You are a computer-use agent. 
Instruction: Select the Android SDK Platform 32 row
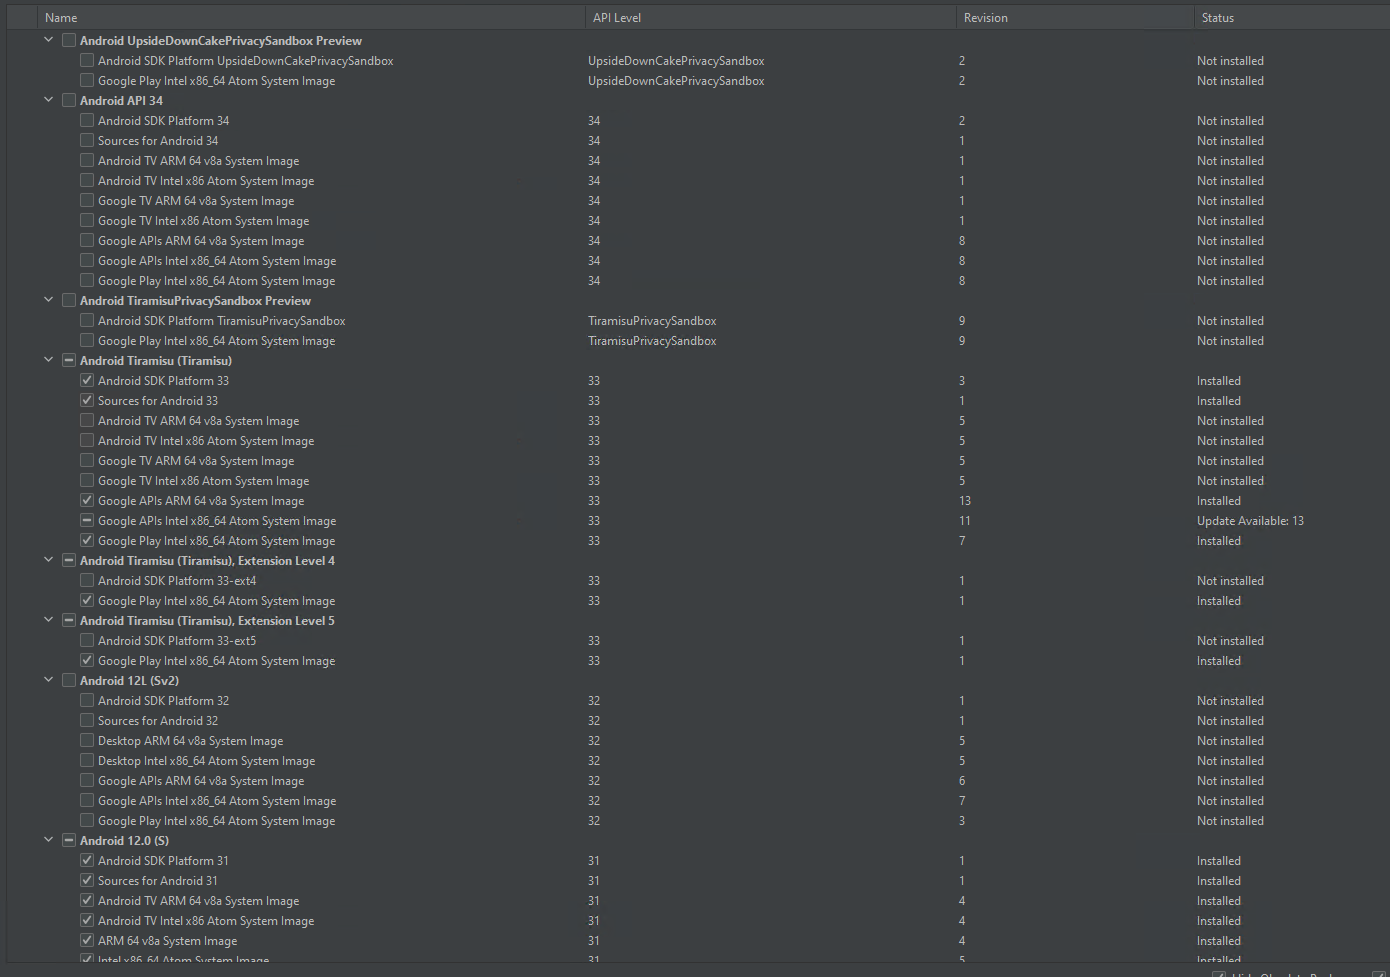300,700
